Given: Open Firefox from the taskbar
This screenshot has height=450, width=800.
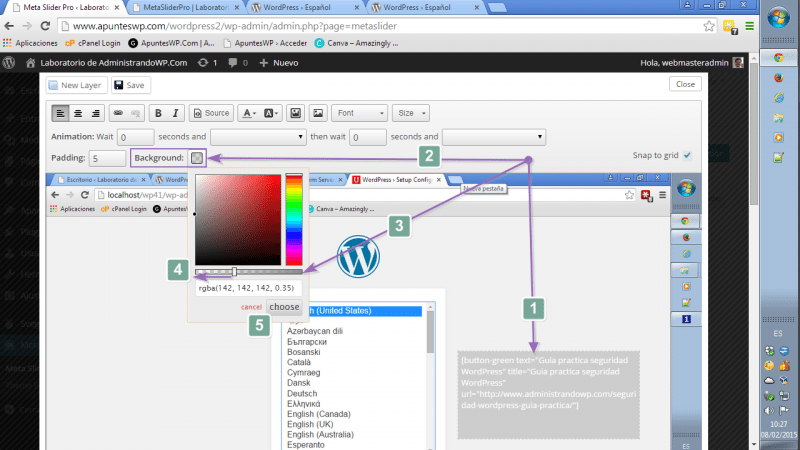Looking at the screenshot, I should 779,78.
